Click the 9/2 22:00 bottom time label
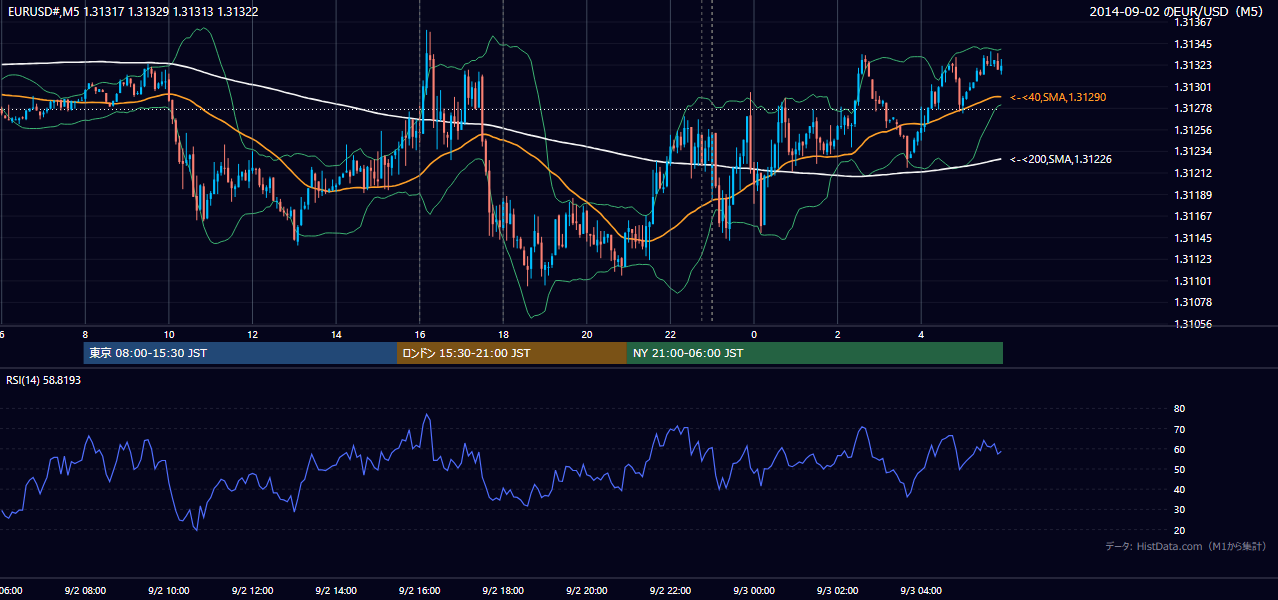The image size is (1278, 600). point(670,591)
